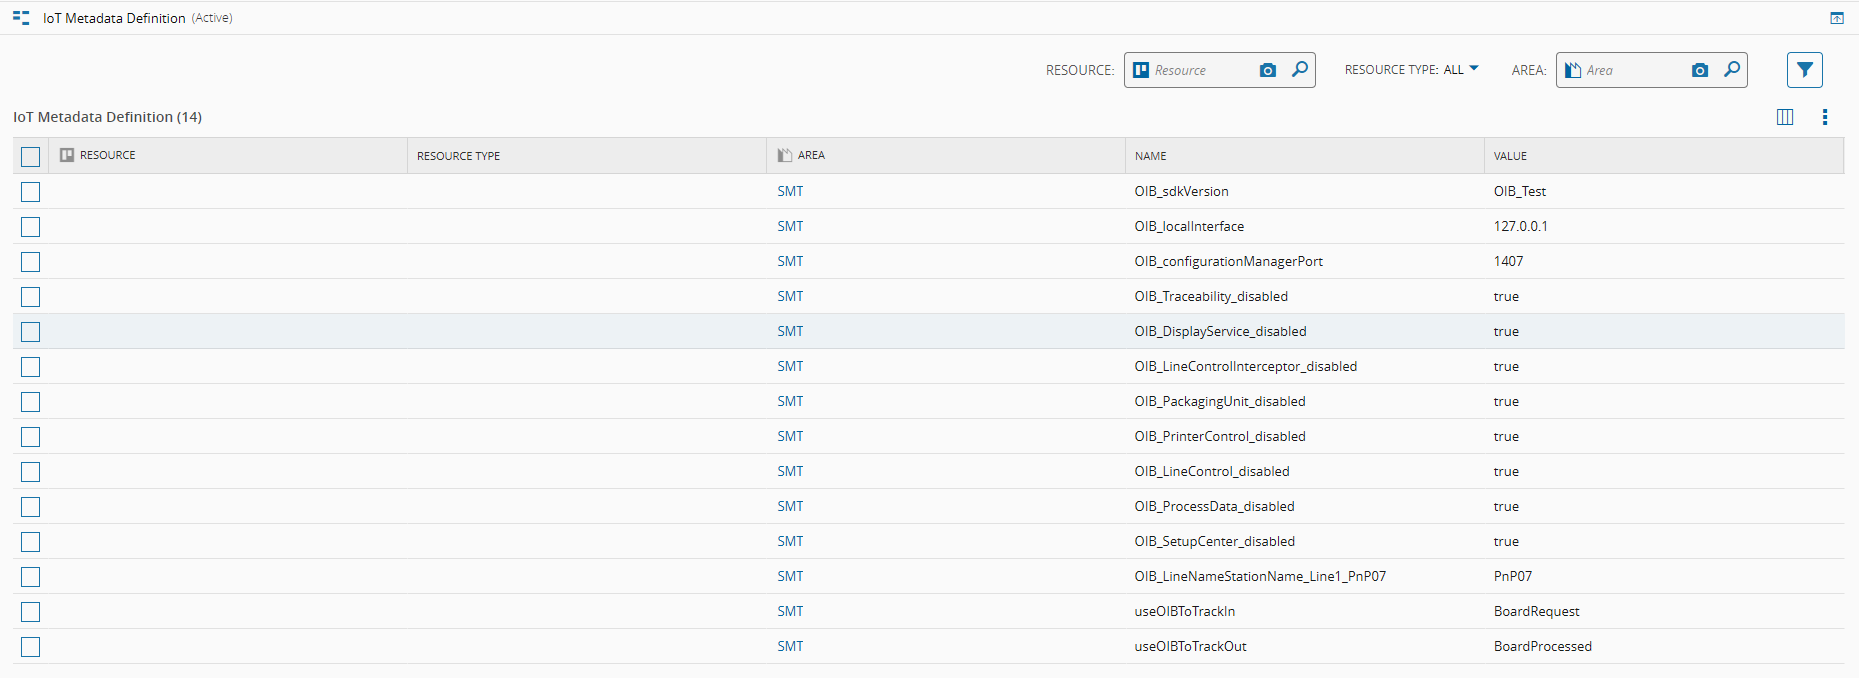Click the camera icon in Resource field
The width and height of the screenshot is (1859, 678).
[1268, 70]
